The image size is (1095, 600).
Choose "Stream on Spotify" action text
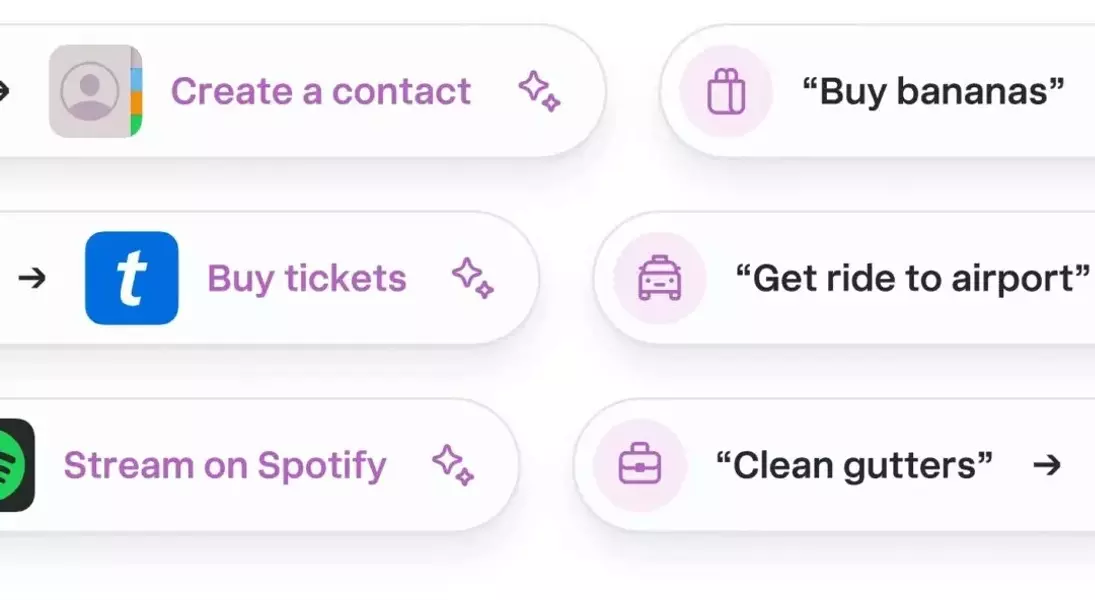coord(225,466)
